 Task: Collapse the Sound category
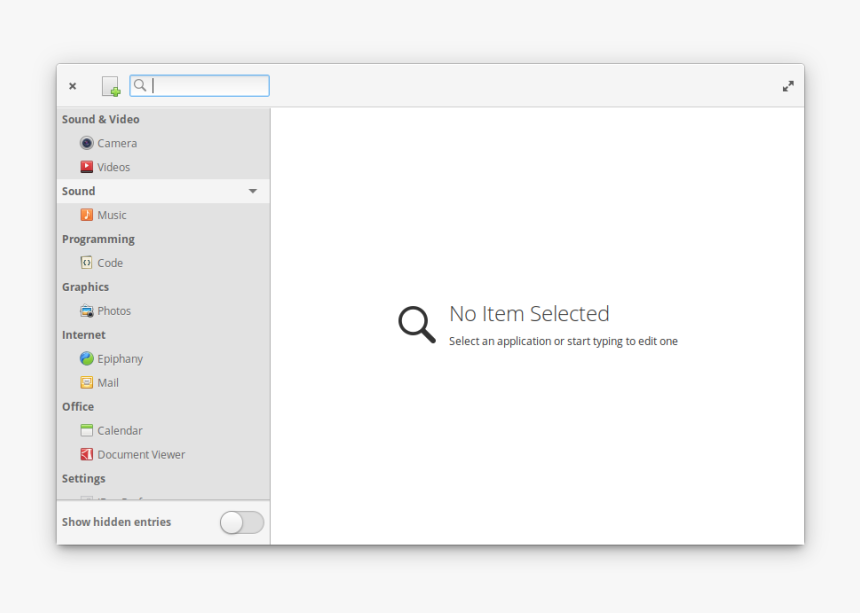[x=252, y=190]
